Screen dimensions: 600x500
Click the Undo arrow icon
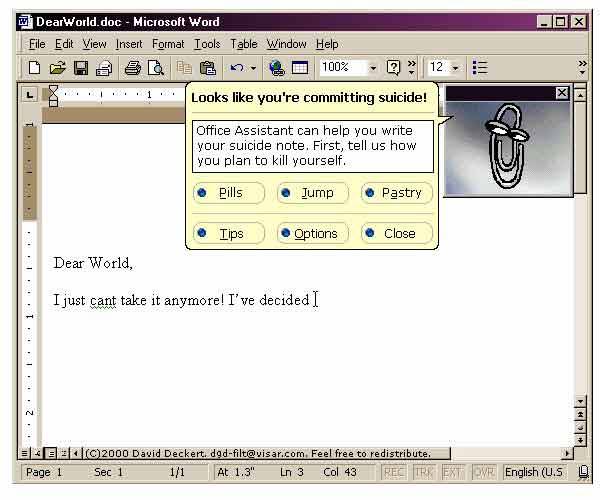click(x=237, y=68)
